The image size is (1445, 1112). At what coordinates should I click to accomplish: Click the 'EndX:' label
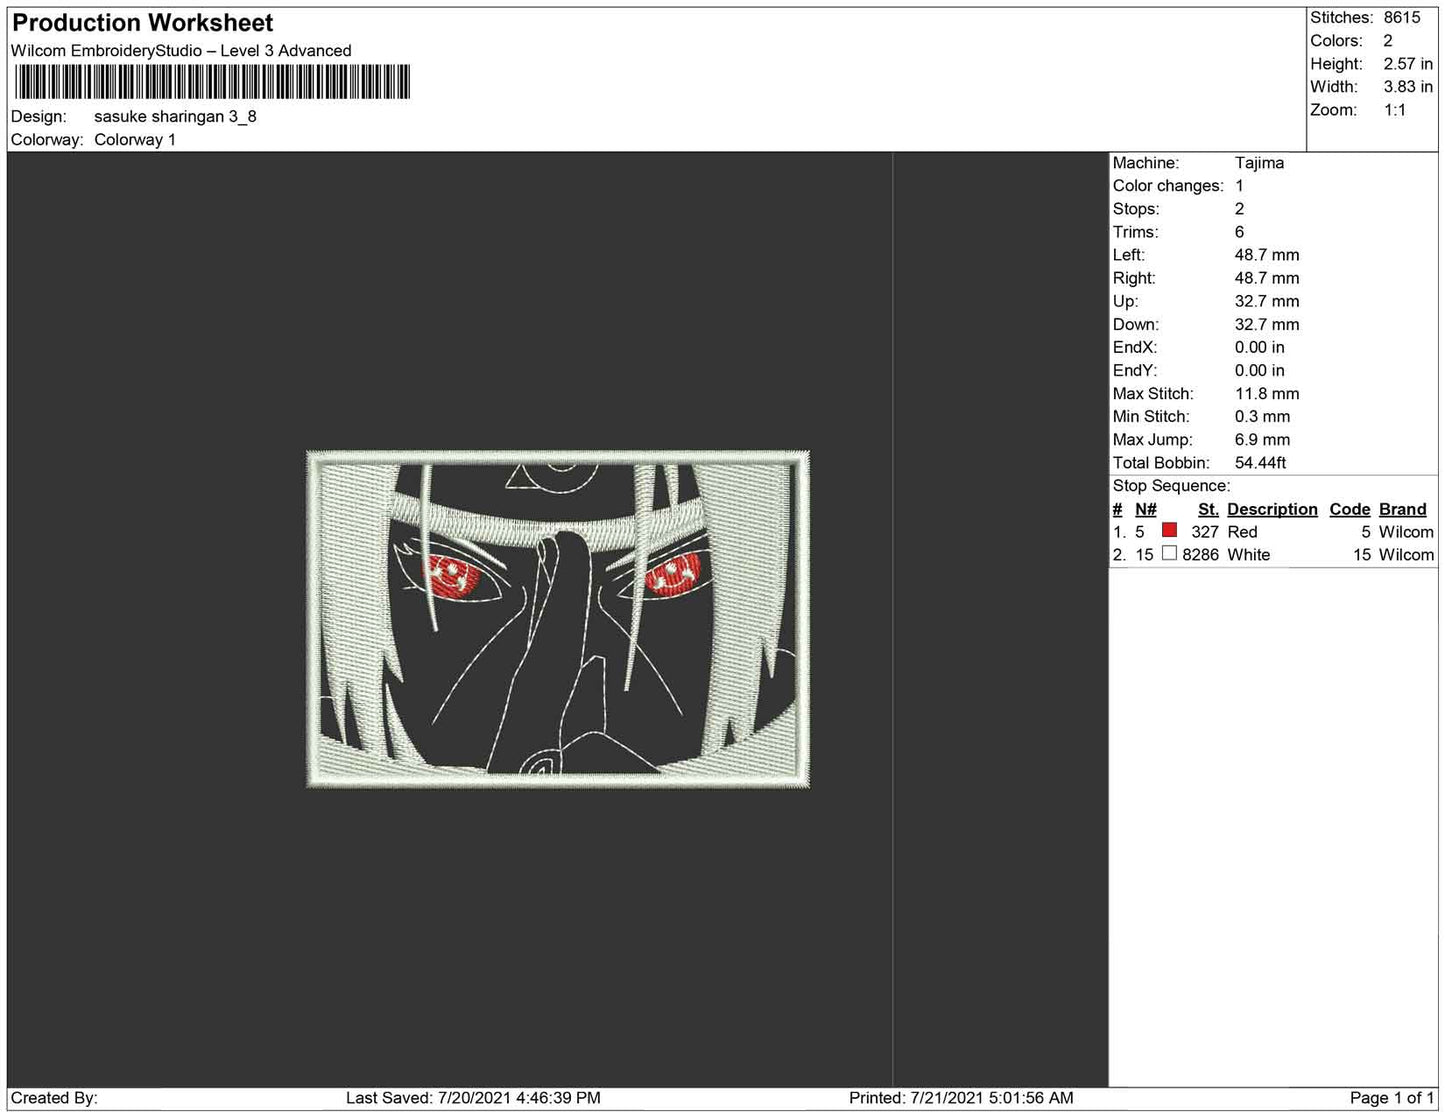(x=1135, y=347)
